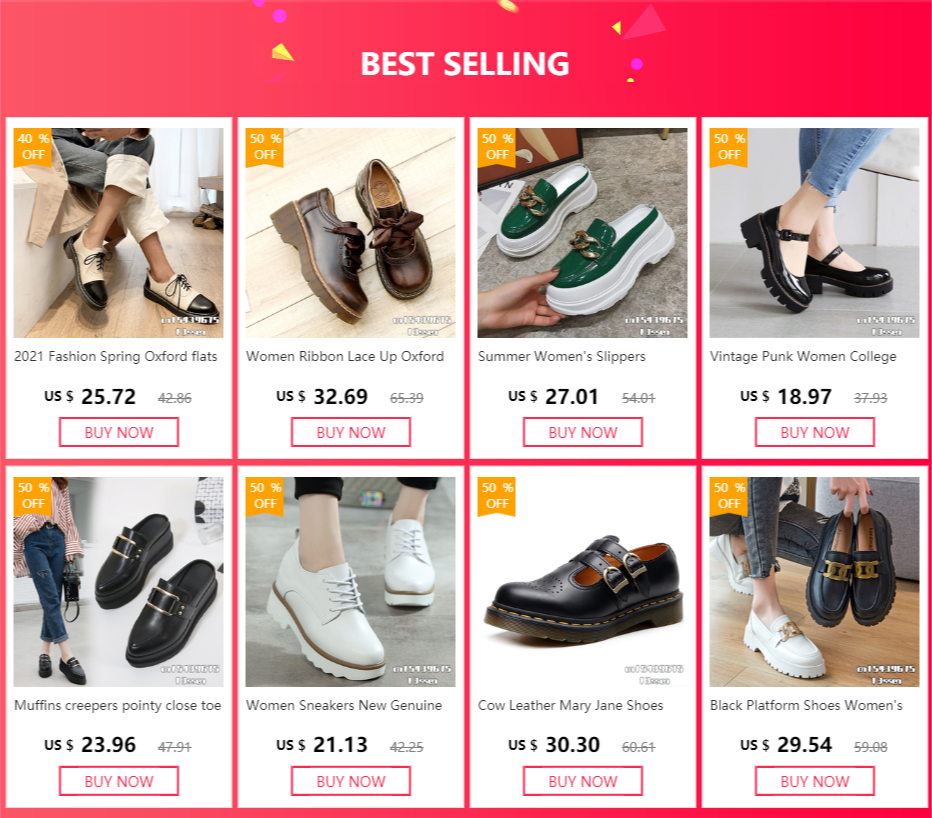The image size is (932, 818).
Task: Open Women Sneakers New Genuine product title
Action: pos(344,705)
